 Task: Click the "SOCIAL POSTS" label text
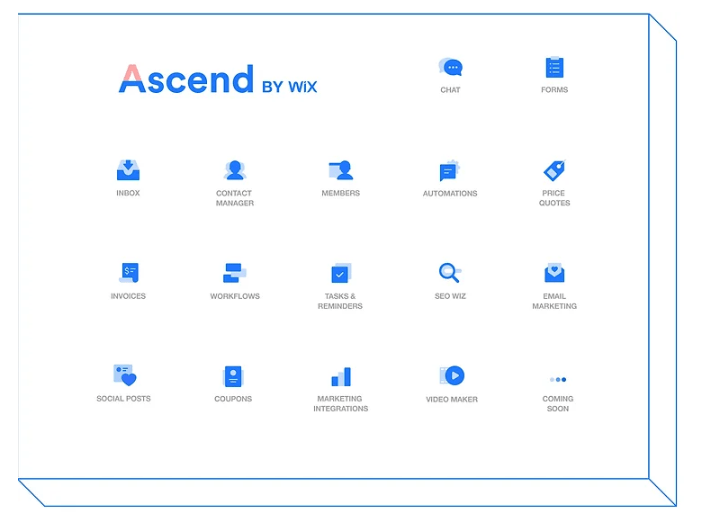(123, 399)
